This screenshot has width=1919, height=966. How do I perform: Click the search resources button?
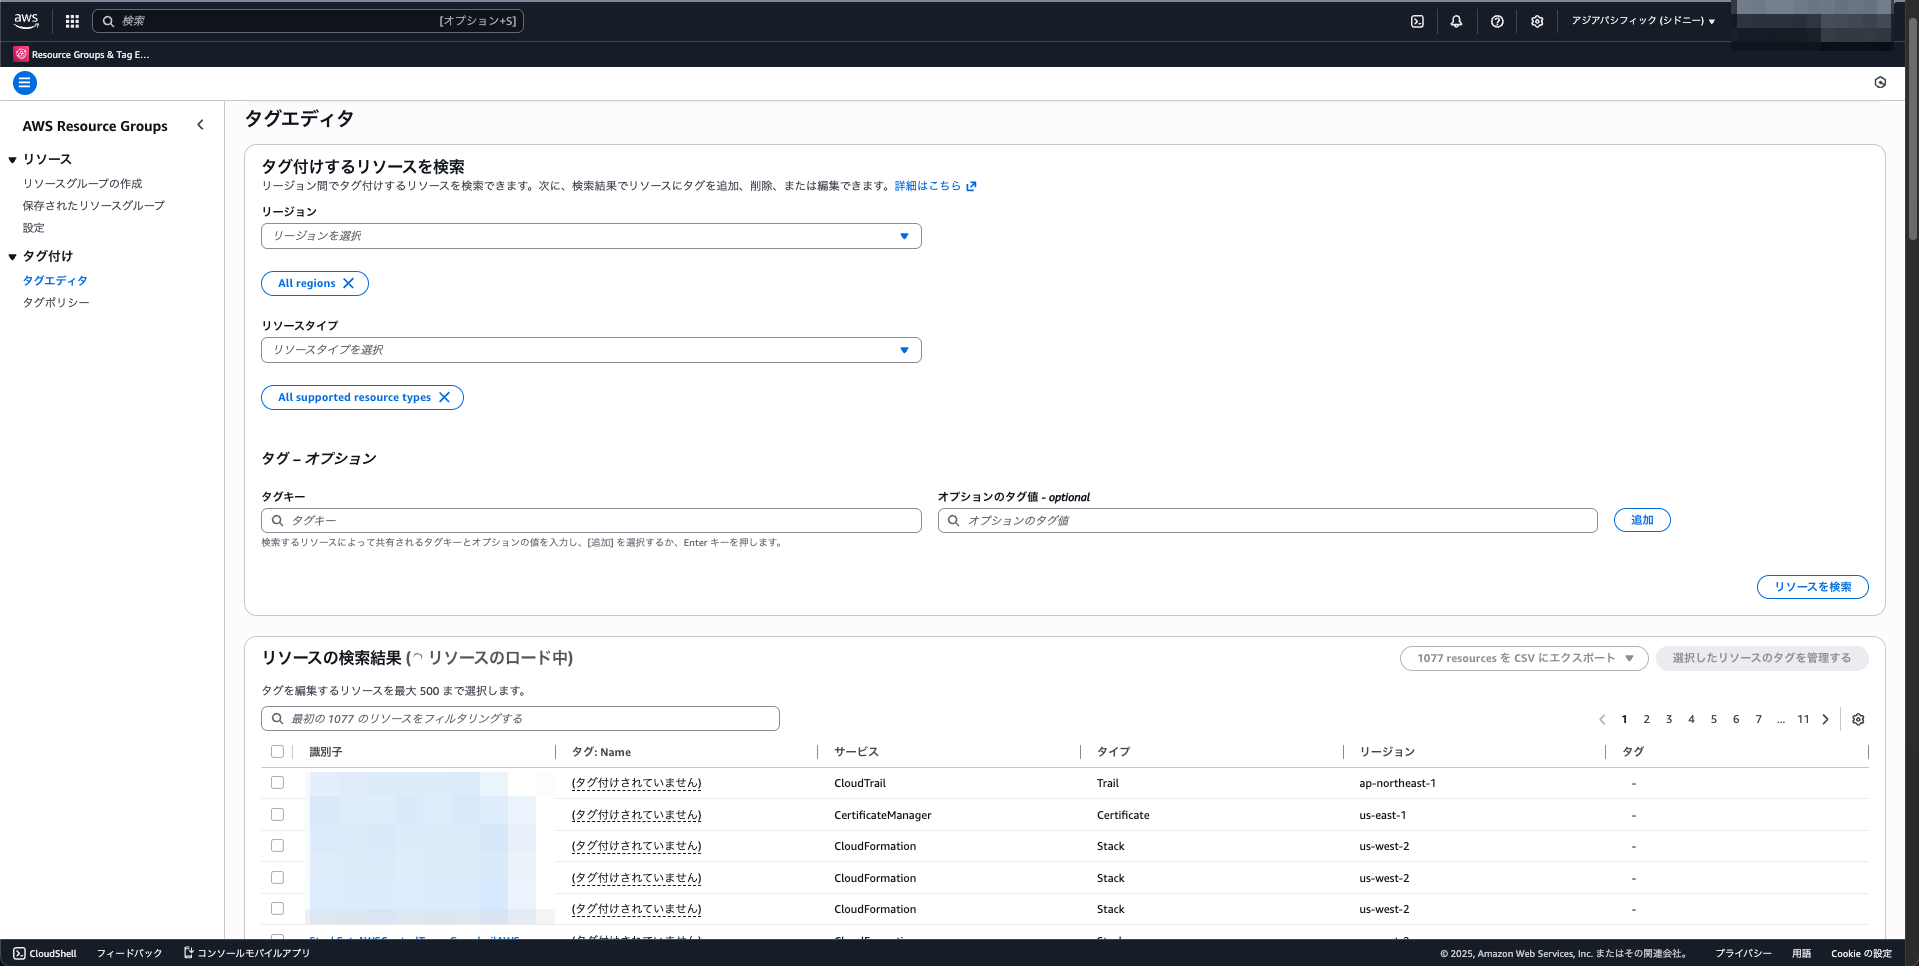coord(1812,587)
